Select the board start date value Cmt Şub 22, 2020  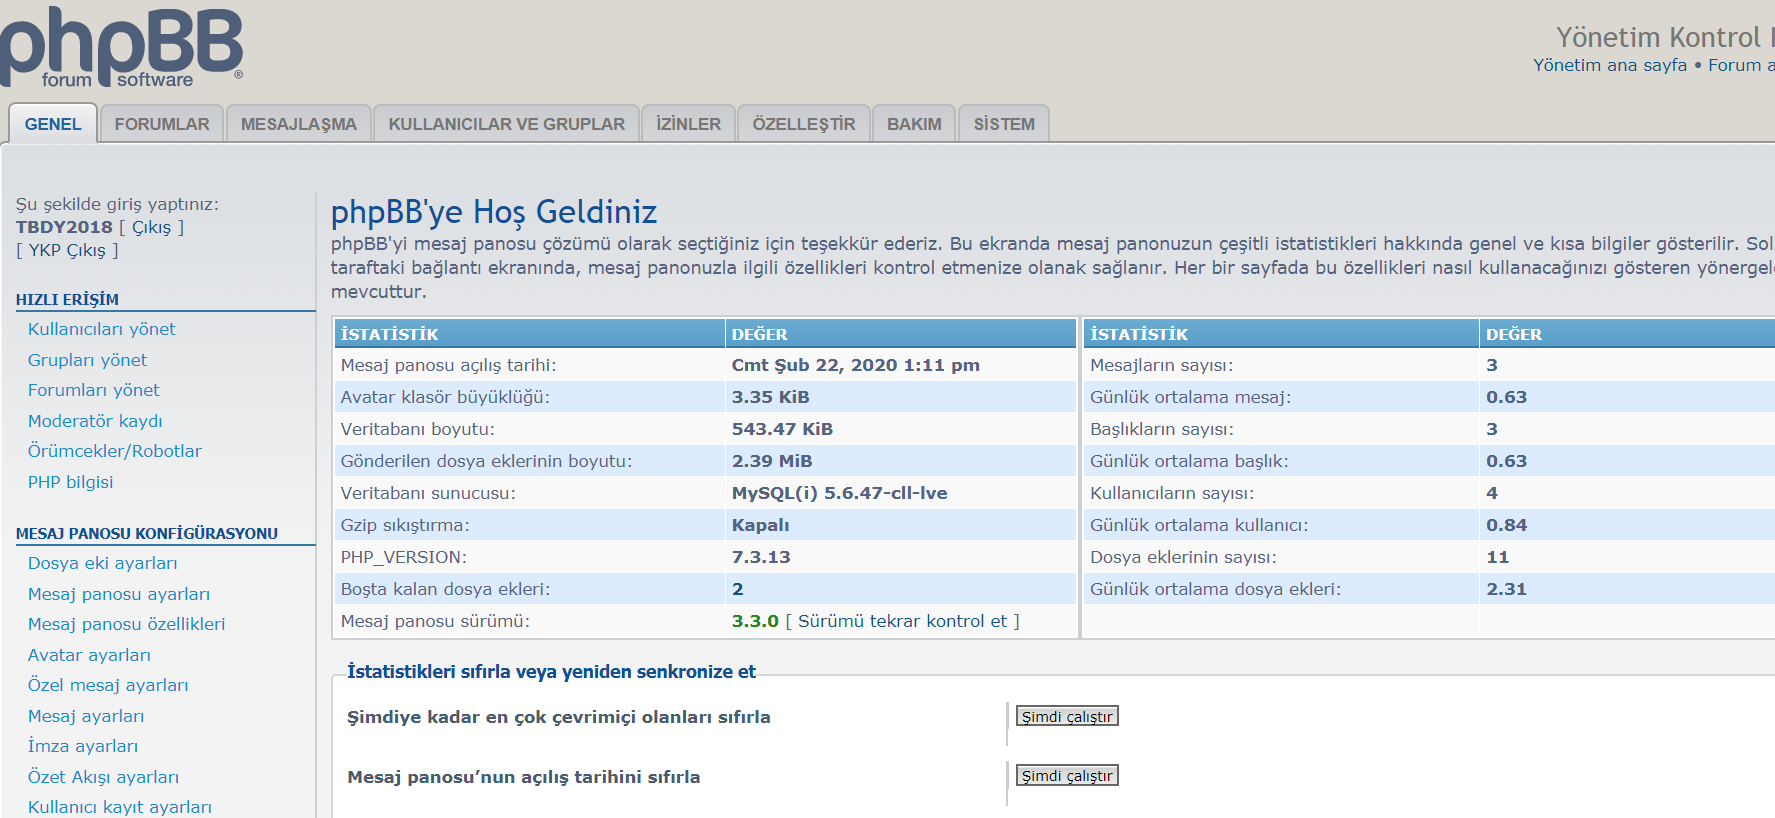click(x=855, y=365)
